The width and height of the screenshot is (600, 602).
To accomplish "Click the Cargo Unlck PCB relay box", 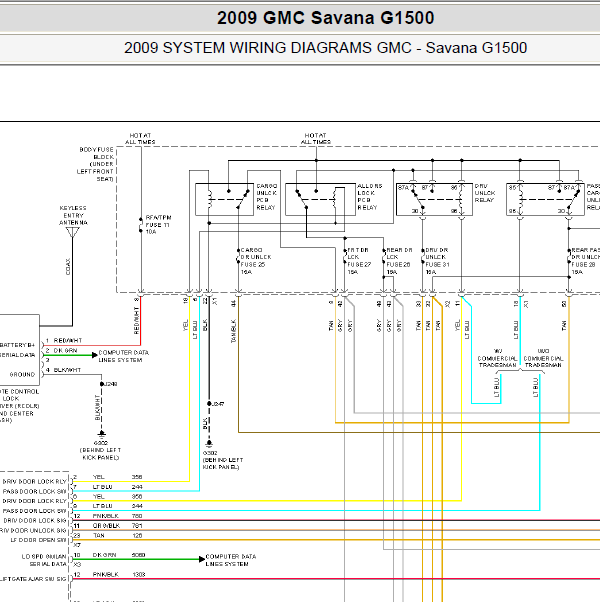I will pos(225,199).
